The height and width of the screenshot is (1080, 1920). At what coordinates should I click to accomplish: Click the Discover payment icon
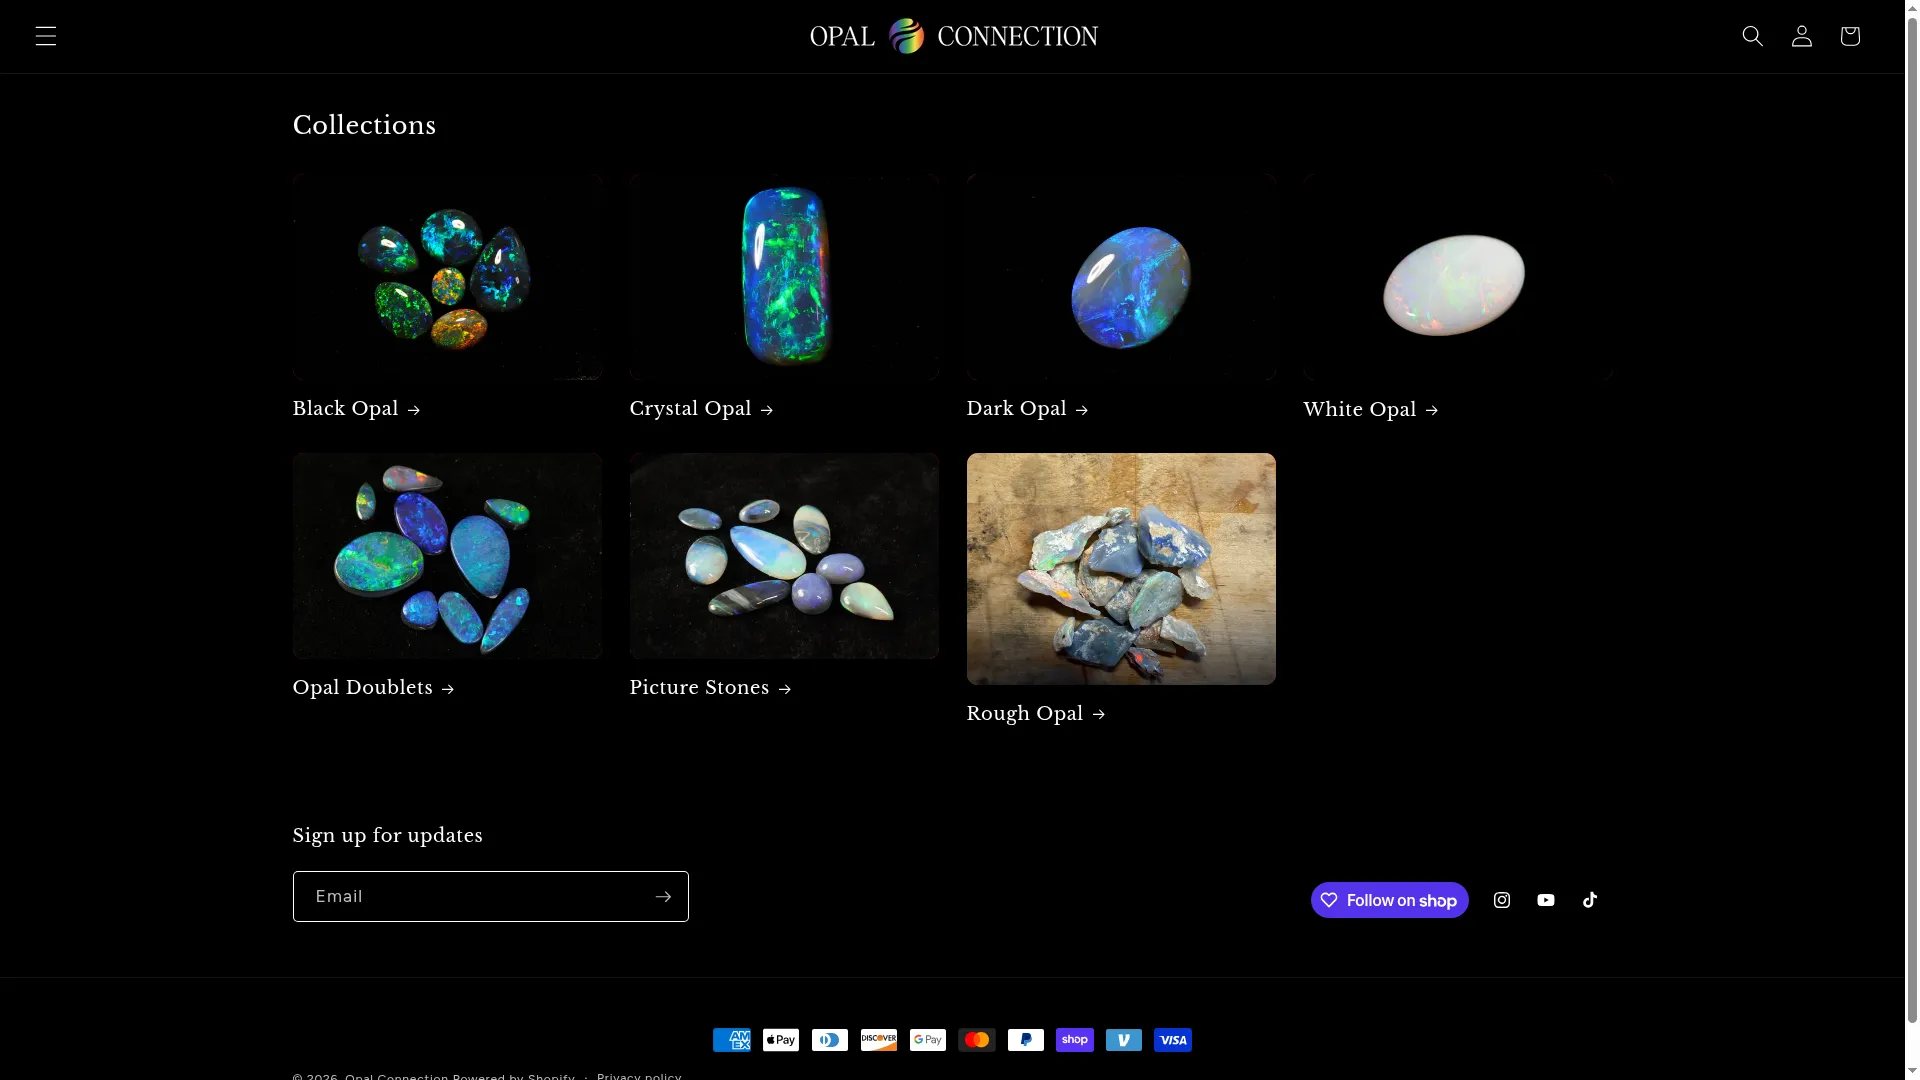point(879,1040)
